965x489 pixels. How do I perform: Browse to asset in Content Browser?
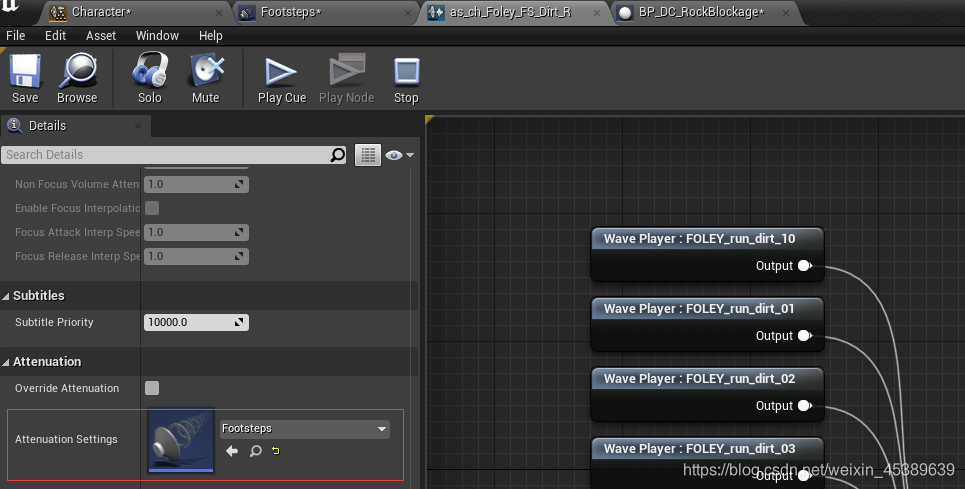tap(77, 79)
